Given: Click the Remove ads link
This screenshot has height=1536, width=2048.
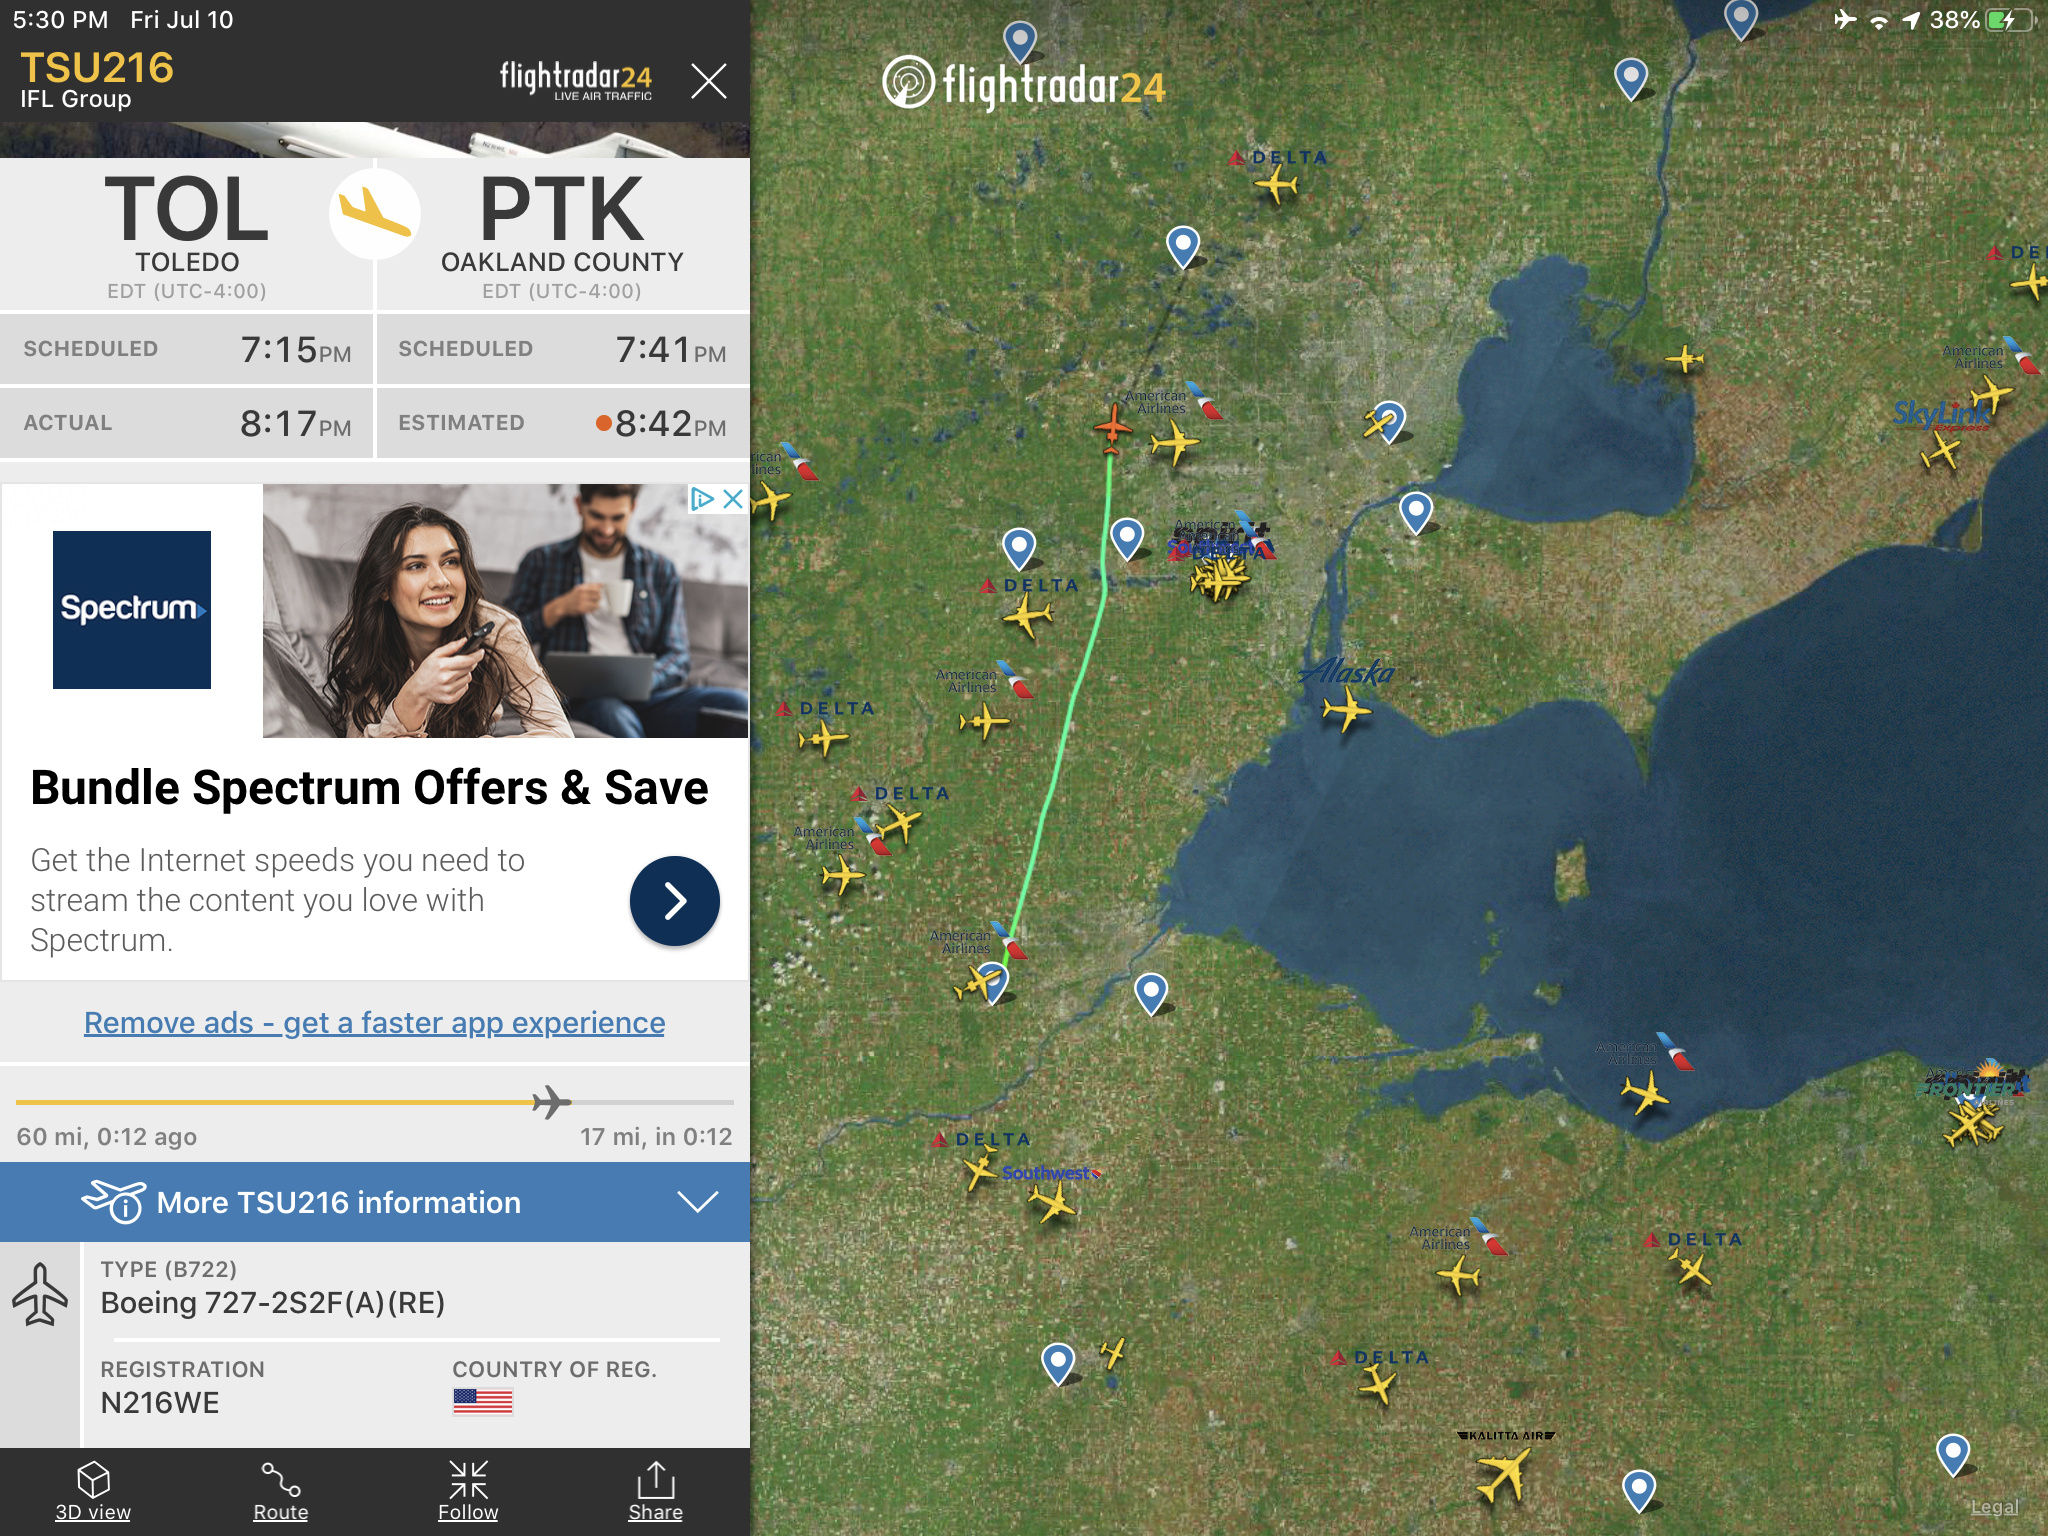Looking at the screenshot, I should click(x=374, y=1022).
